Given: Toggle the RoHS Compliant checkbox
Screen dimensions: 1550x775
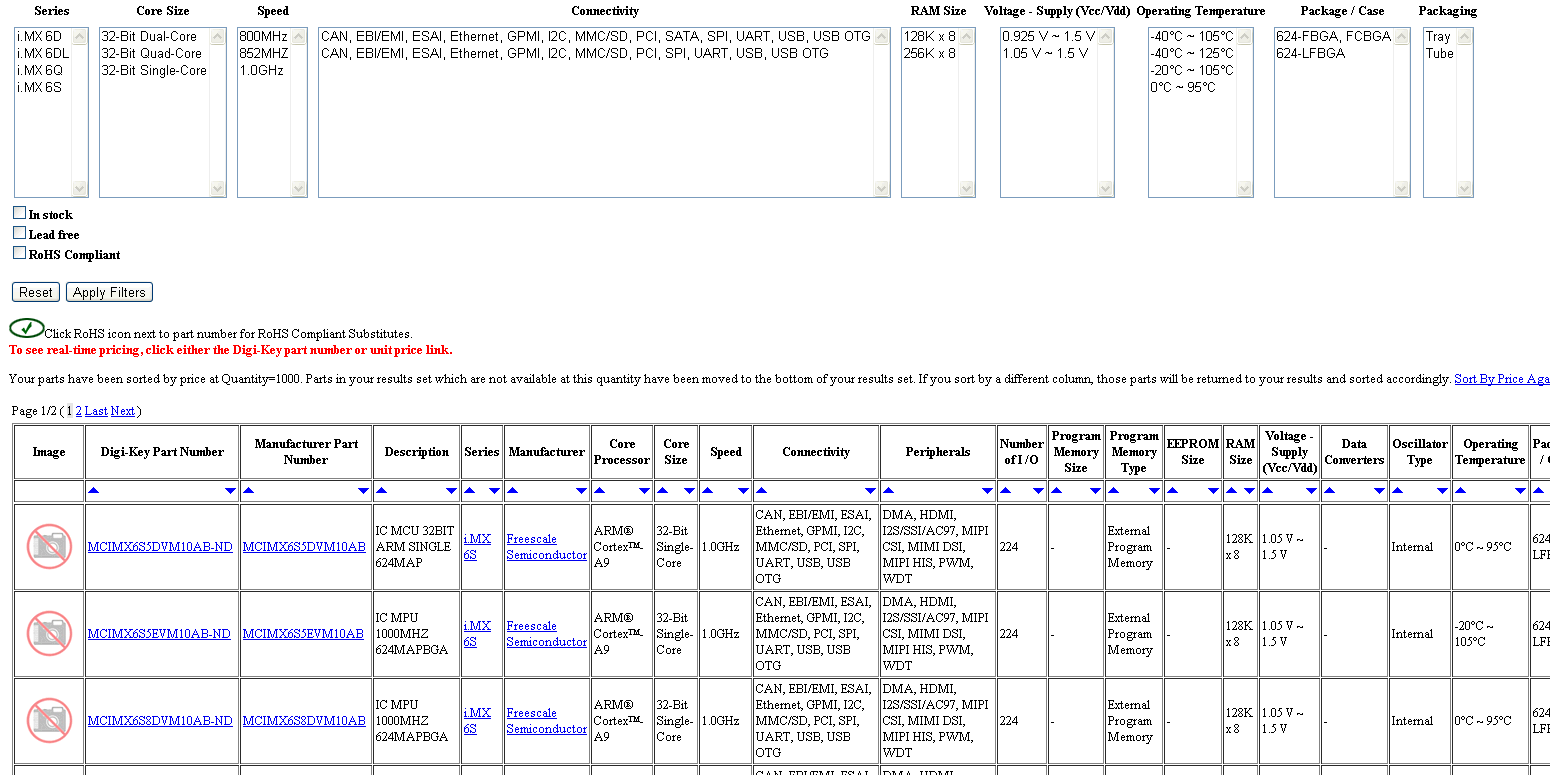Looking at the screenshot, I should pyautogui.click(x=19, y=253).
